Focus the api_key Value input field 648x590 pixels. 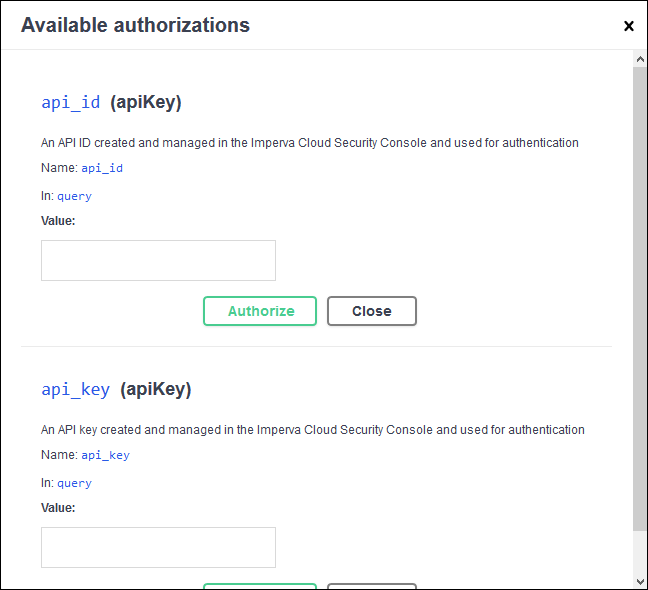(x=158, y=547)
